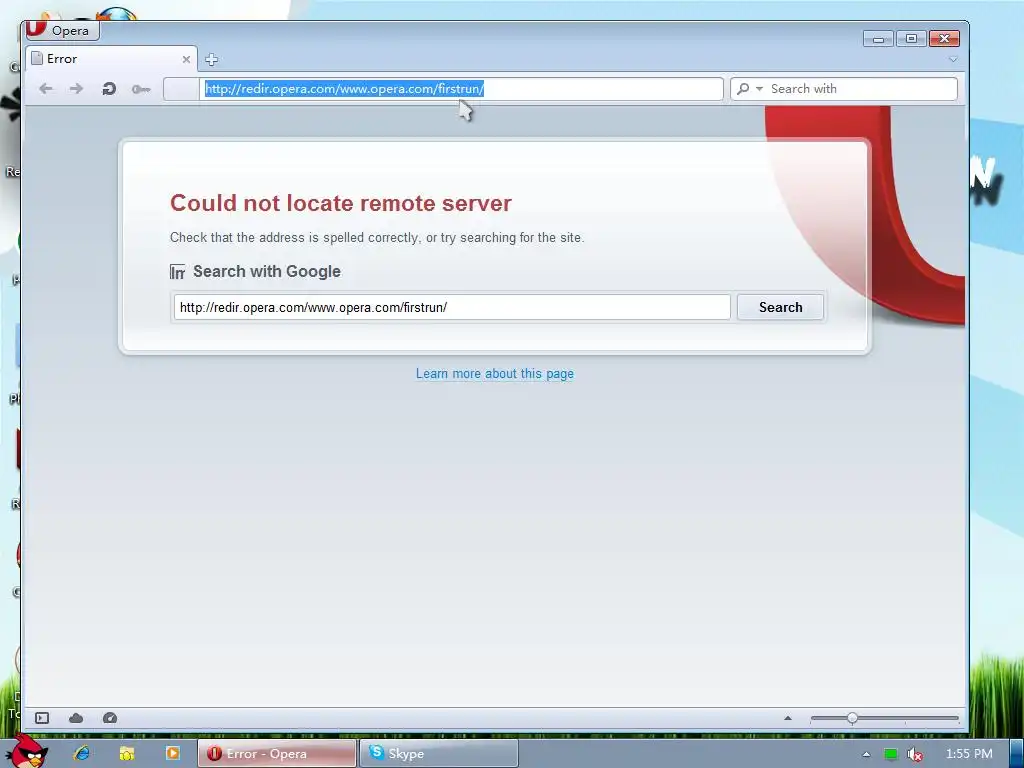Go forward to next page
1024x768 pixels.
pos(76,89)
